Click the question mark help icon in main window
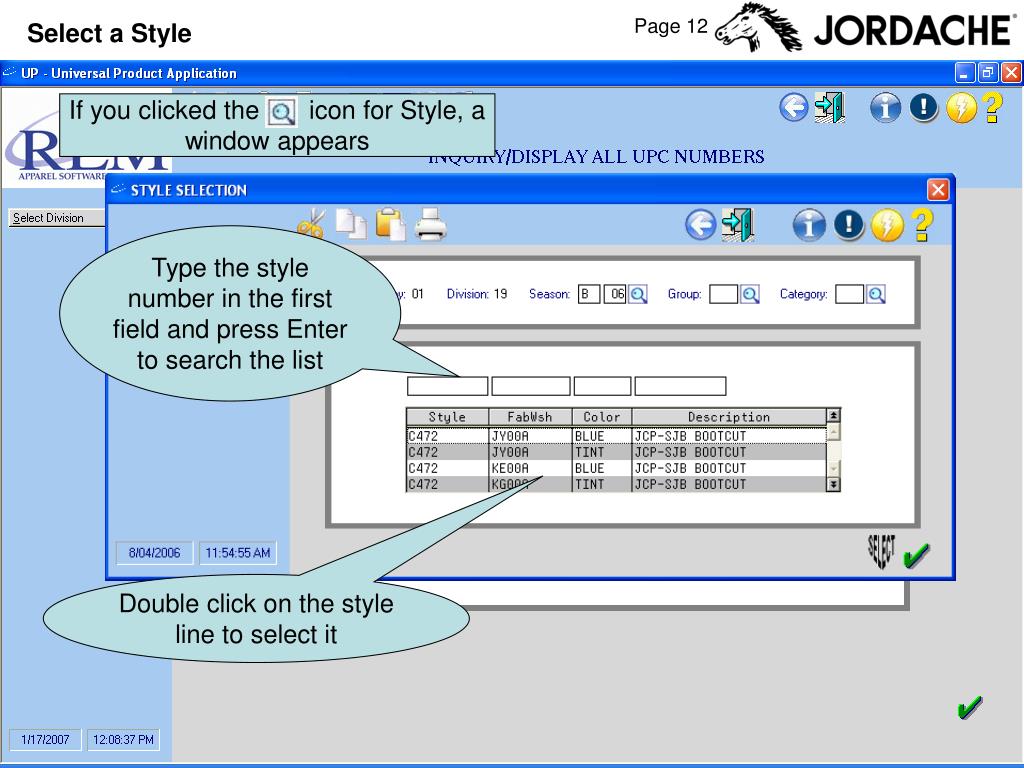Viewport: 1024px width, 768px height. [993, 107]
